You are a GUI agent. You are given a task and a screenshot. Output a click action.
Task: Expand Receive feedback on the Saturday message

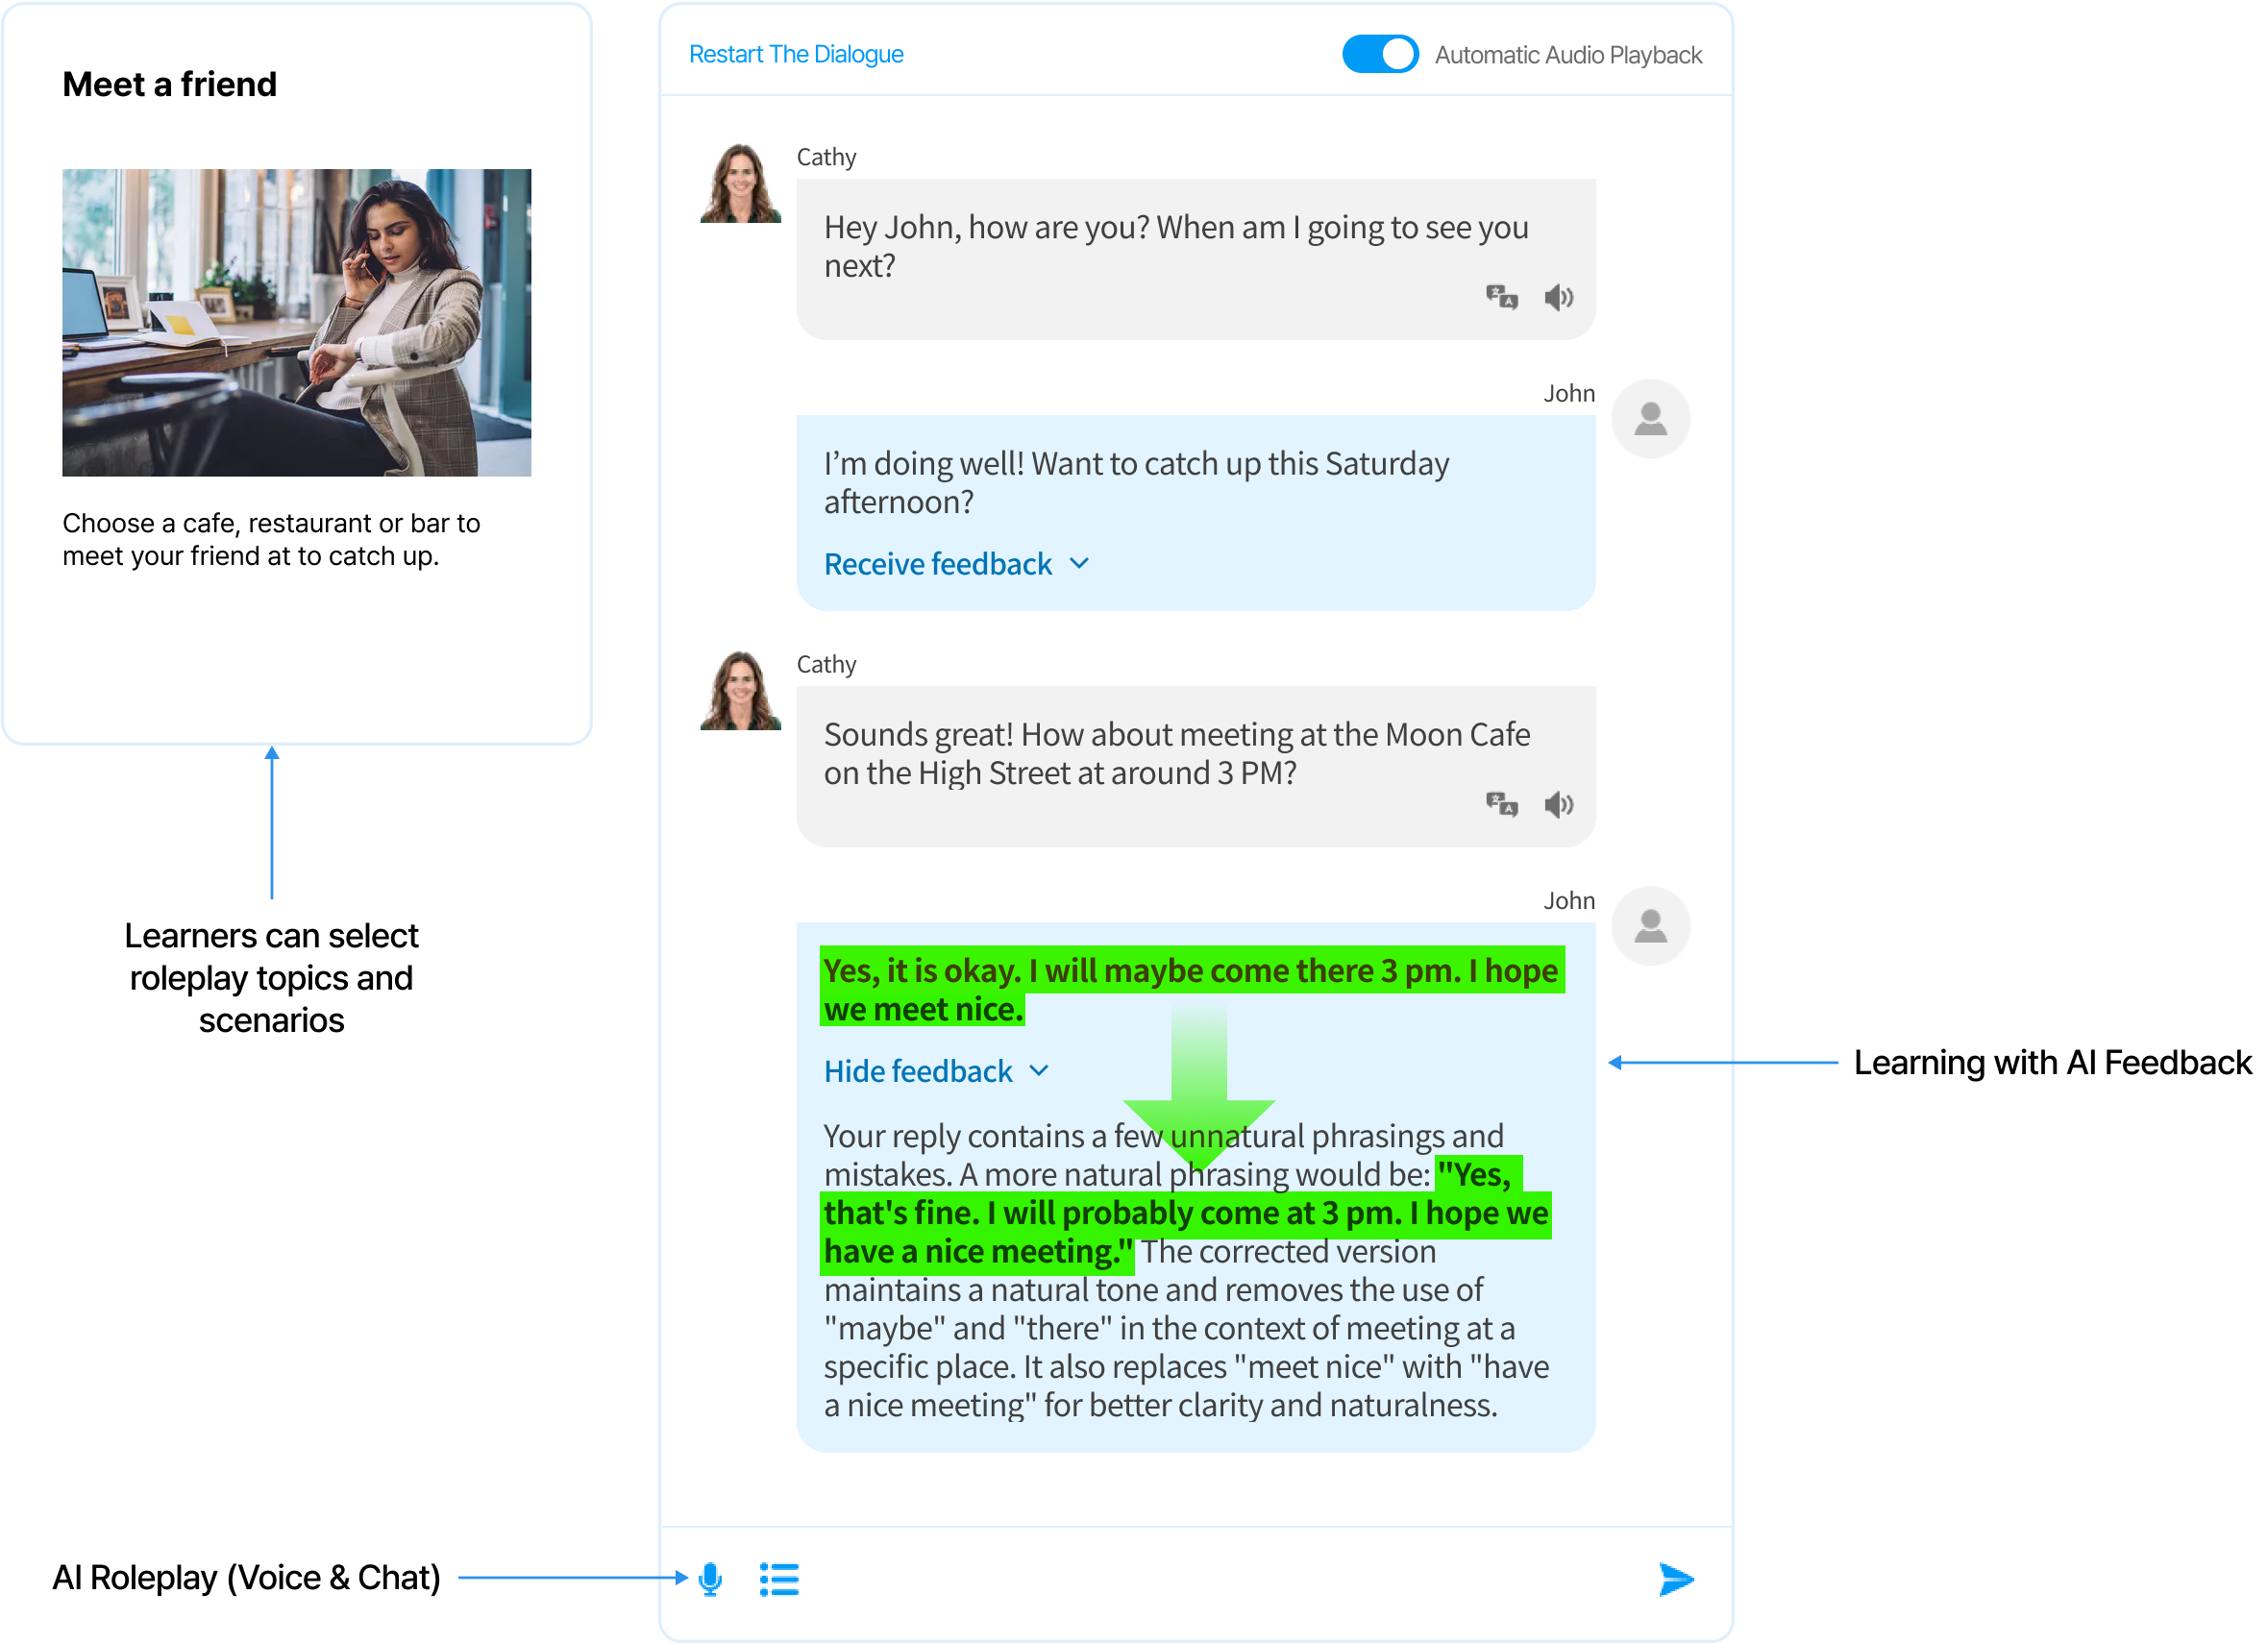pyautogui.click(x=937, y=565)
